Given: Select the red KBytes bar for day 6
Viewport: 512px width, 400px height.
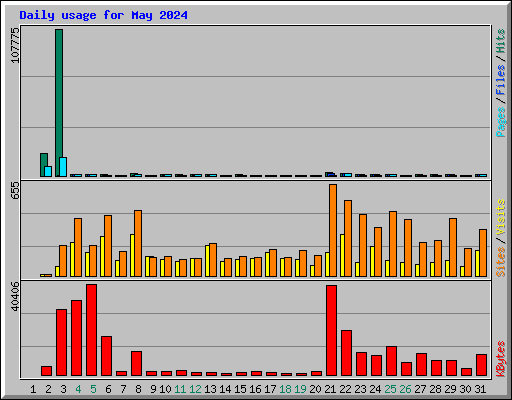Looking at the screenshot, I should click(x=107, y=356).
